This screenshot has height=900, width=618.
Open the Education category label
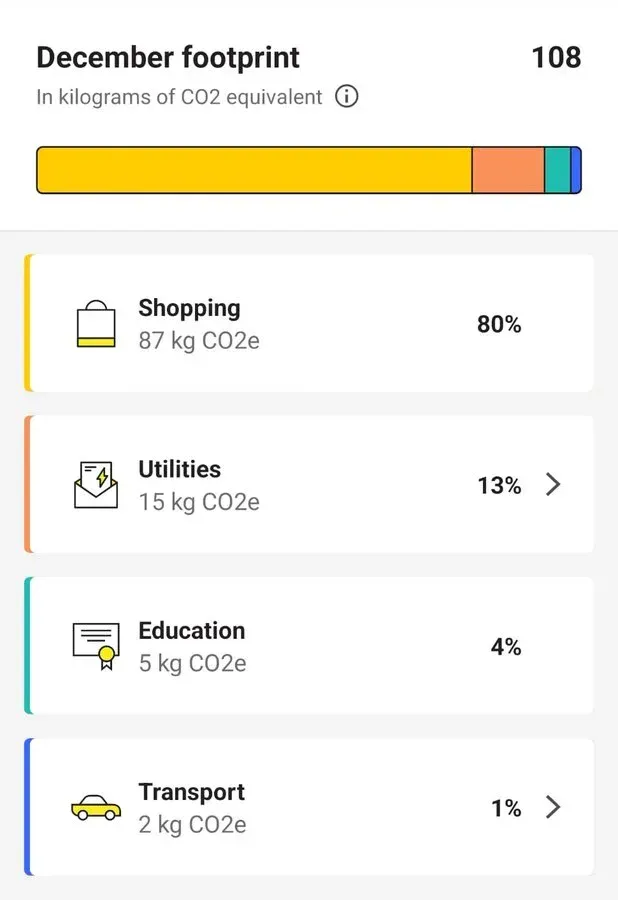(x=191, y=631)
